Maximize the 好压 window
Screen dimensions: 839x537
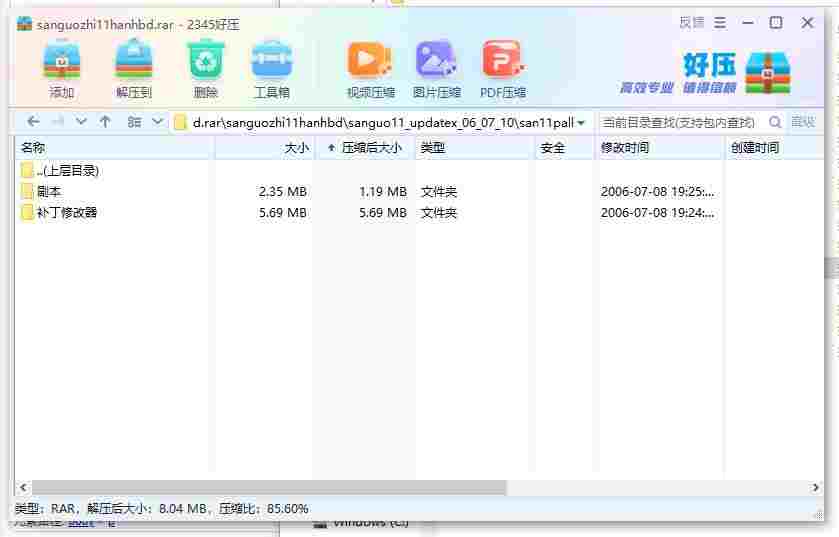776,22
